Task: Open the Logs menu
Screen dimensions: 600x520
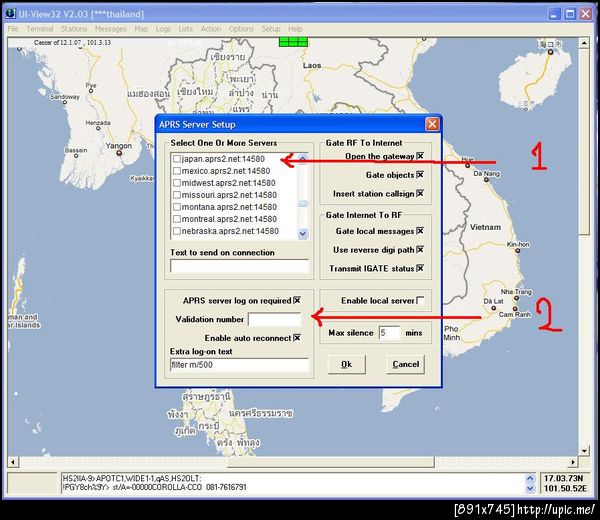Action: (163, 29)
